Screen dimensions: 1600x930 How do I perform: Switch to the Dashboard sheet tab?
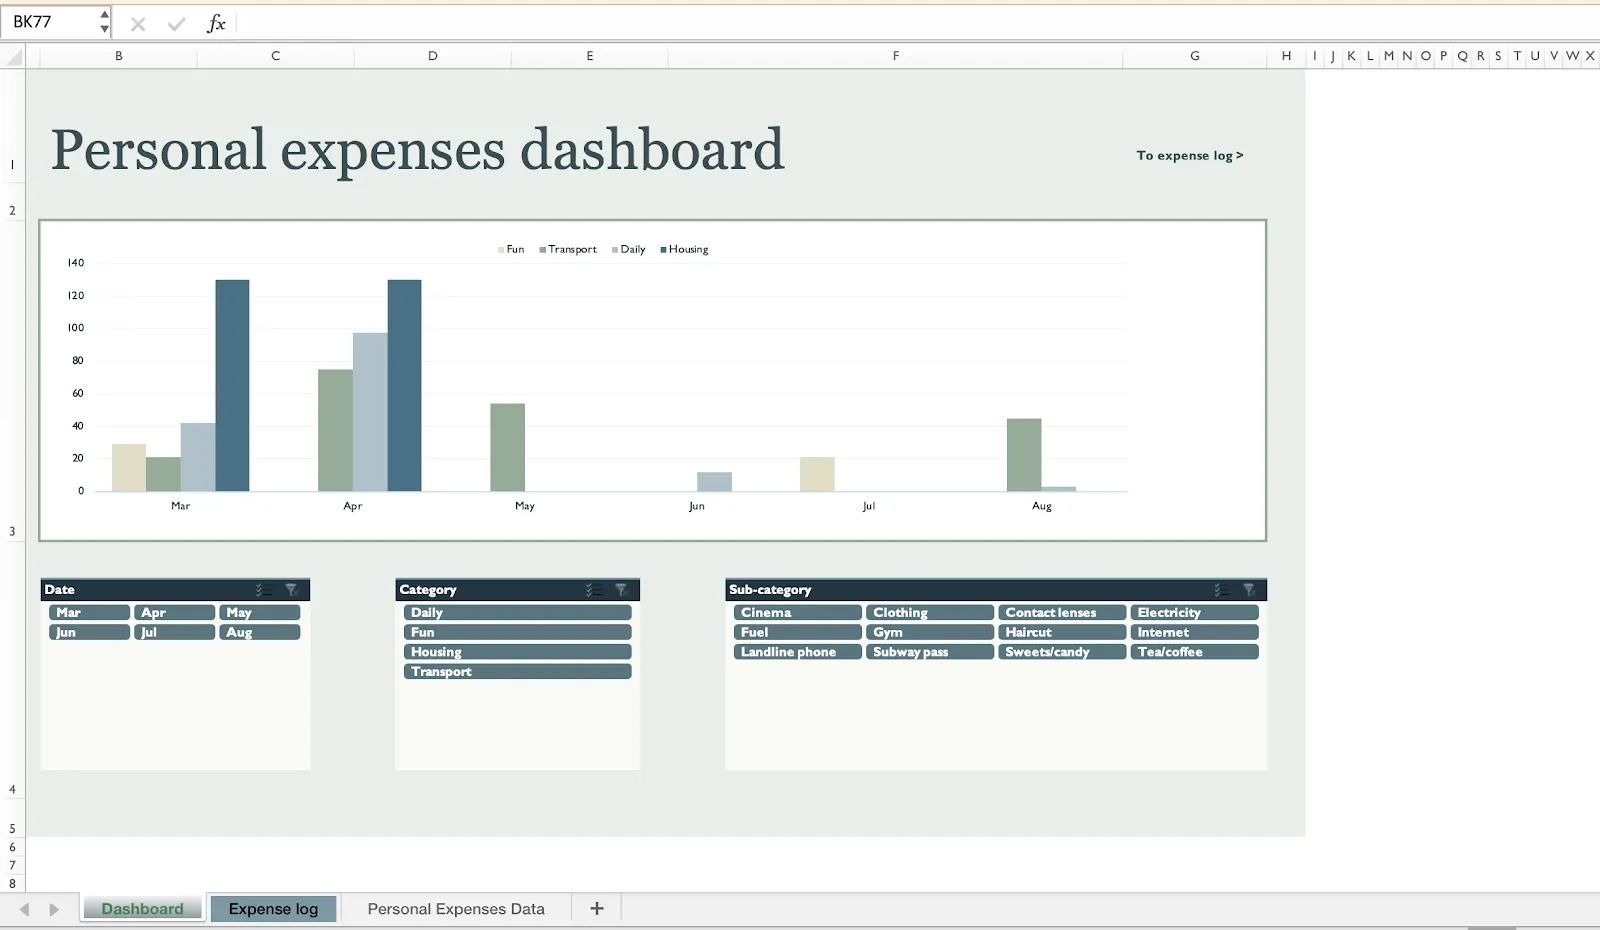pos(143,908)
